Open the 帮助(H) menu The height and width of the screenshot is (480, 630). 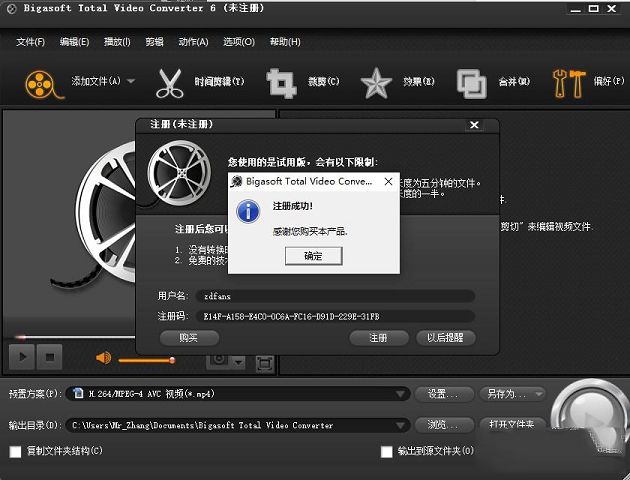click(285, 42)
